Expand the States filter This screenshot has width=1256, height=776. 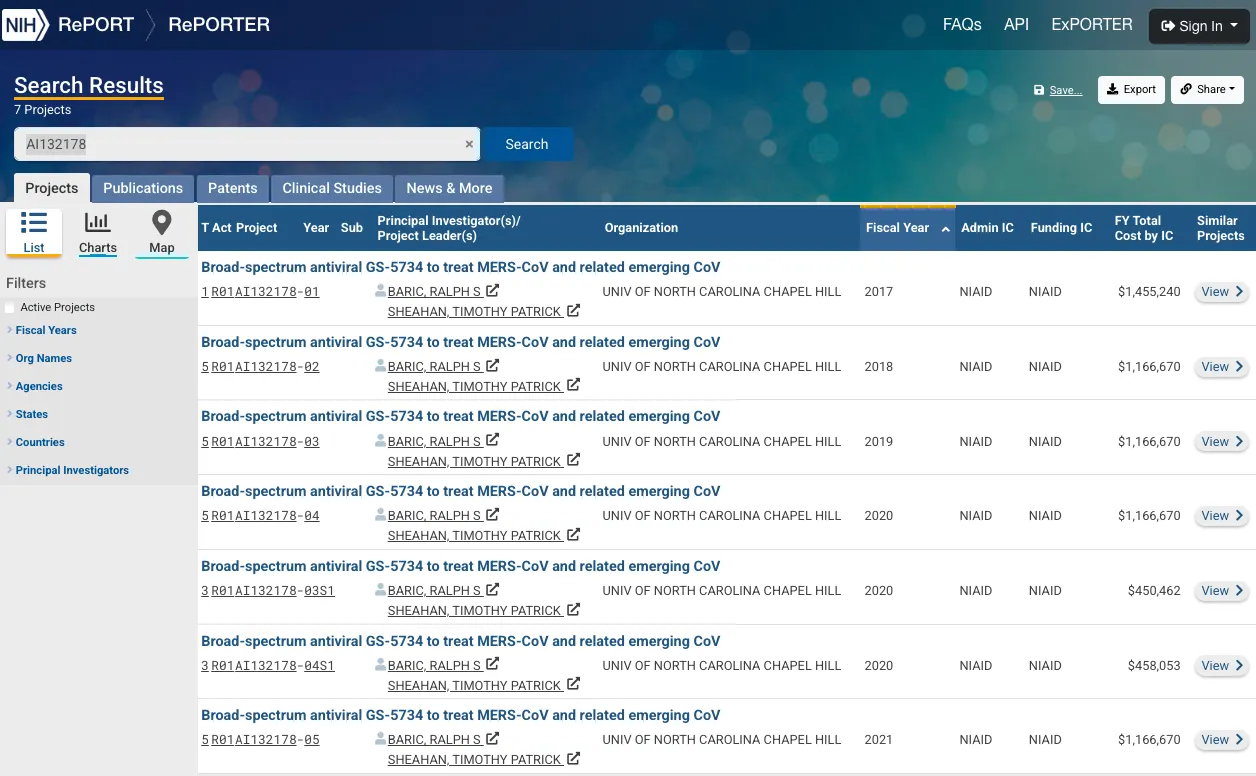32,414
